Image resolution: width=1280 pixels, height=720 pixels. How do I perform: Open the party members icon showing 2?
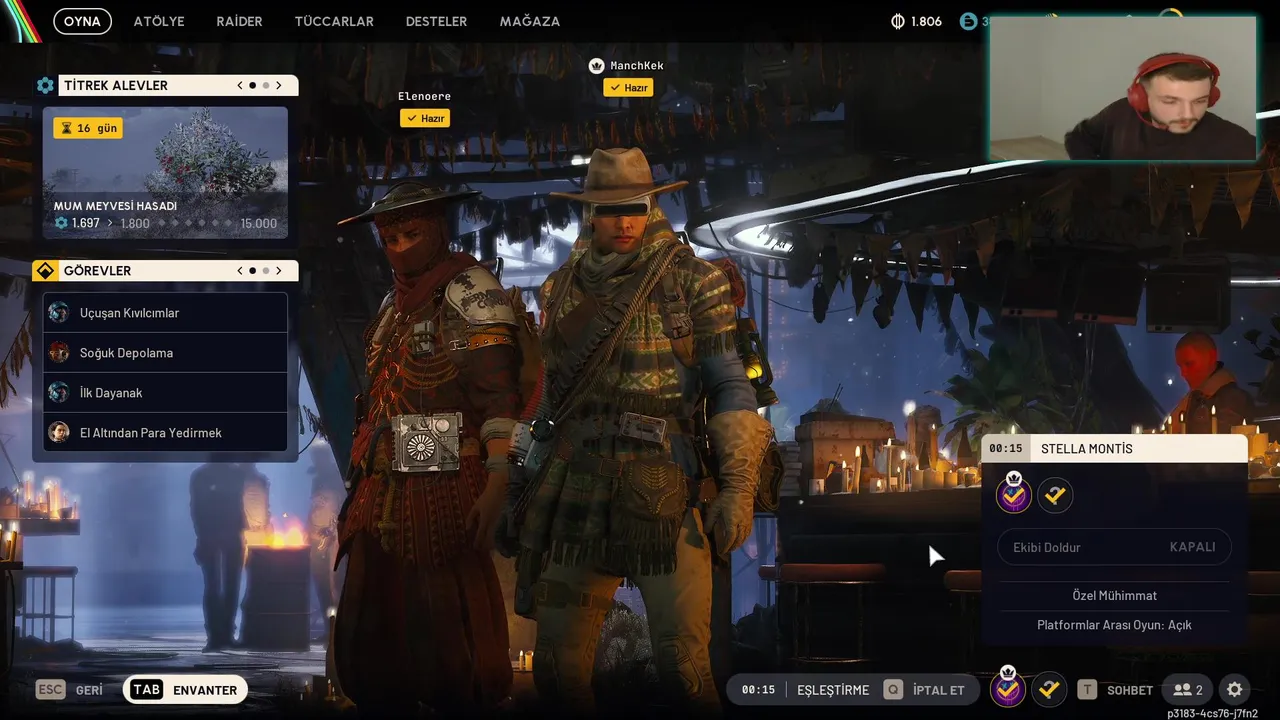1187,690
